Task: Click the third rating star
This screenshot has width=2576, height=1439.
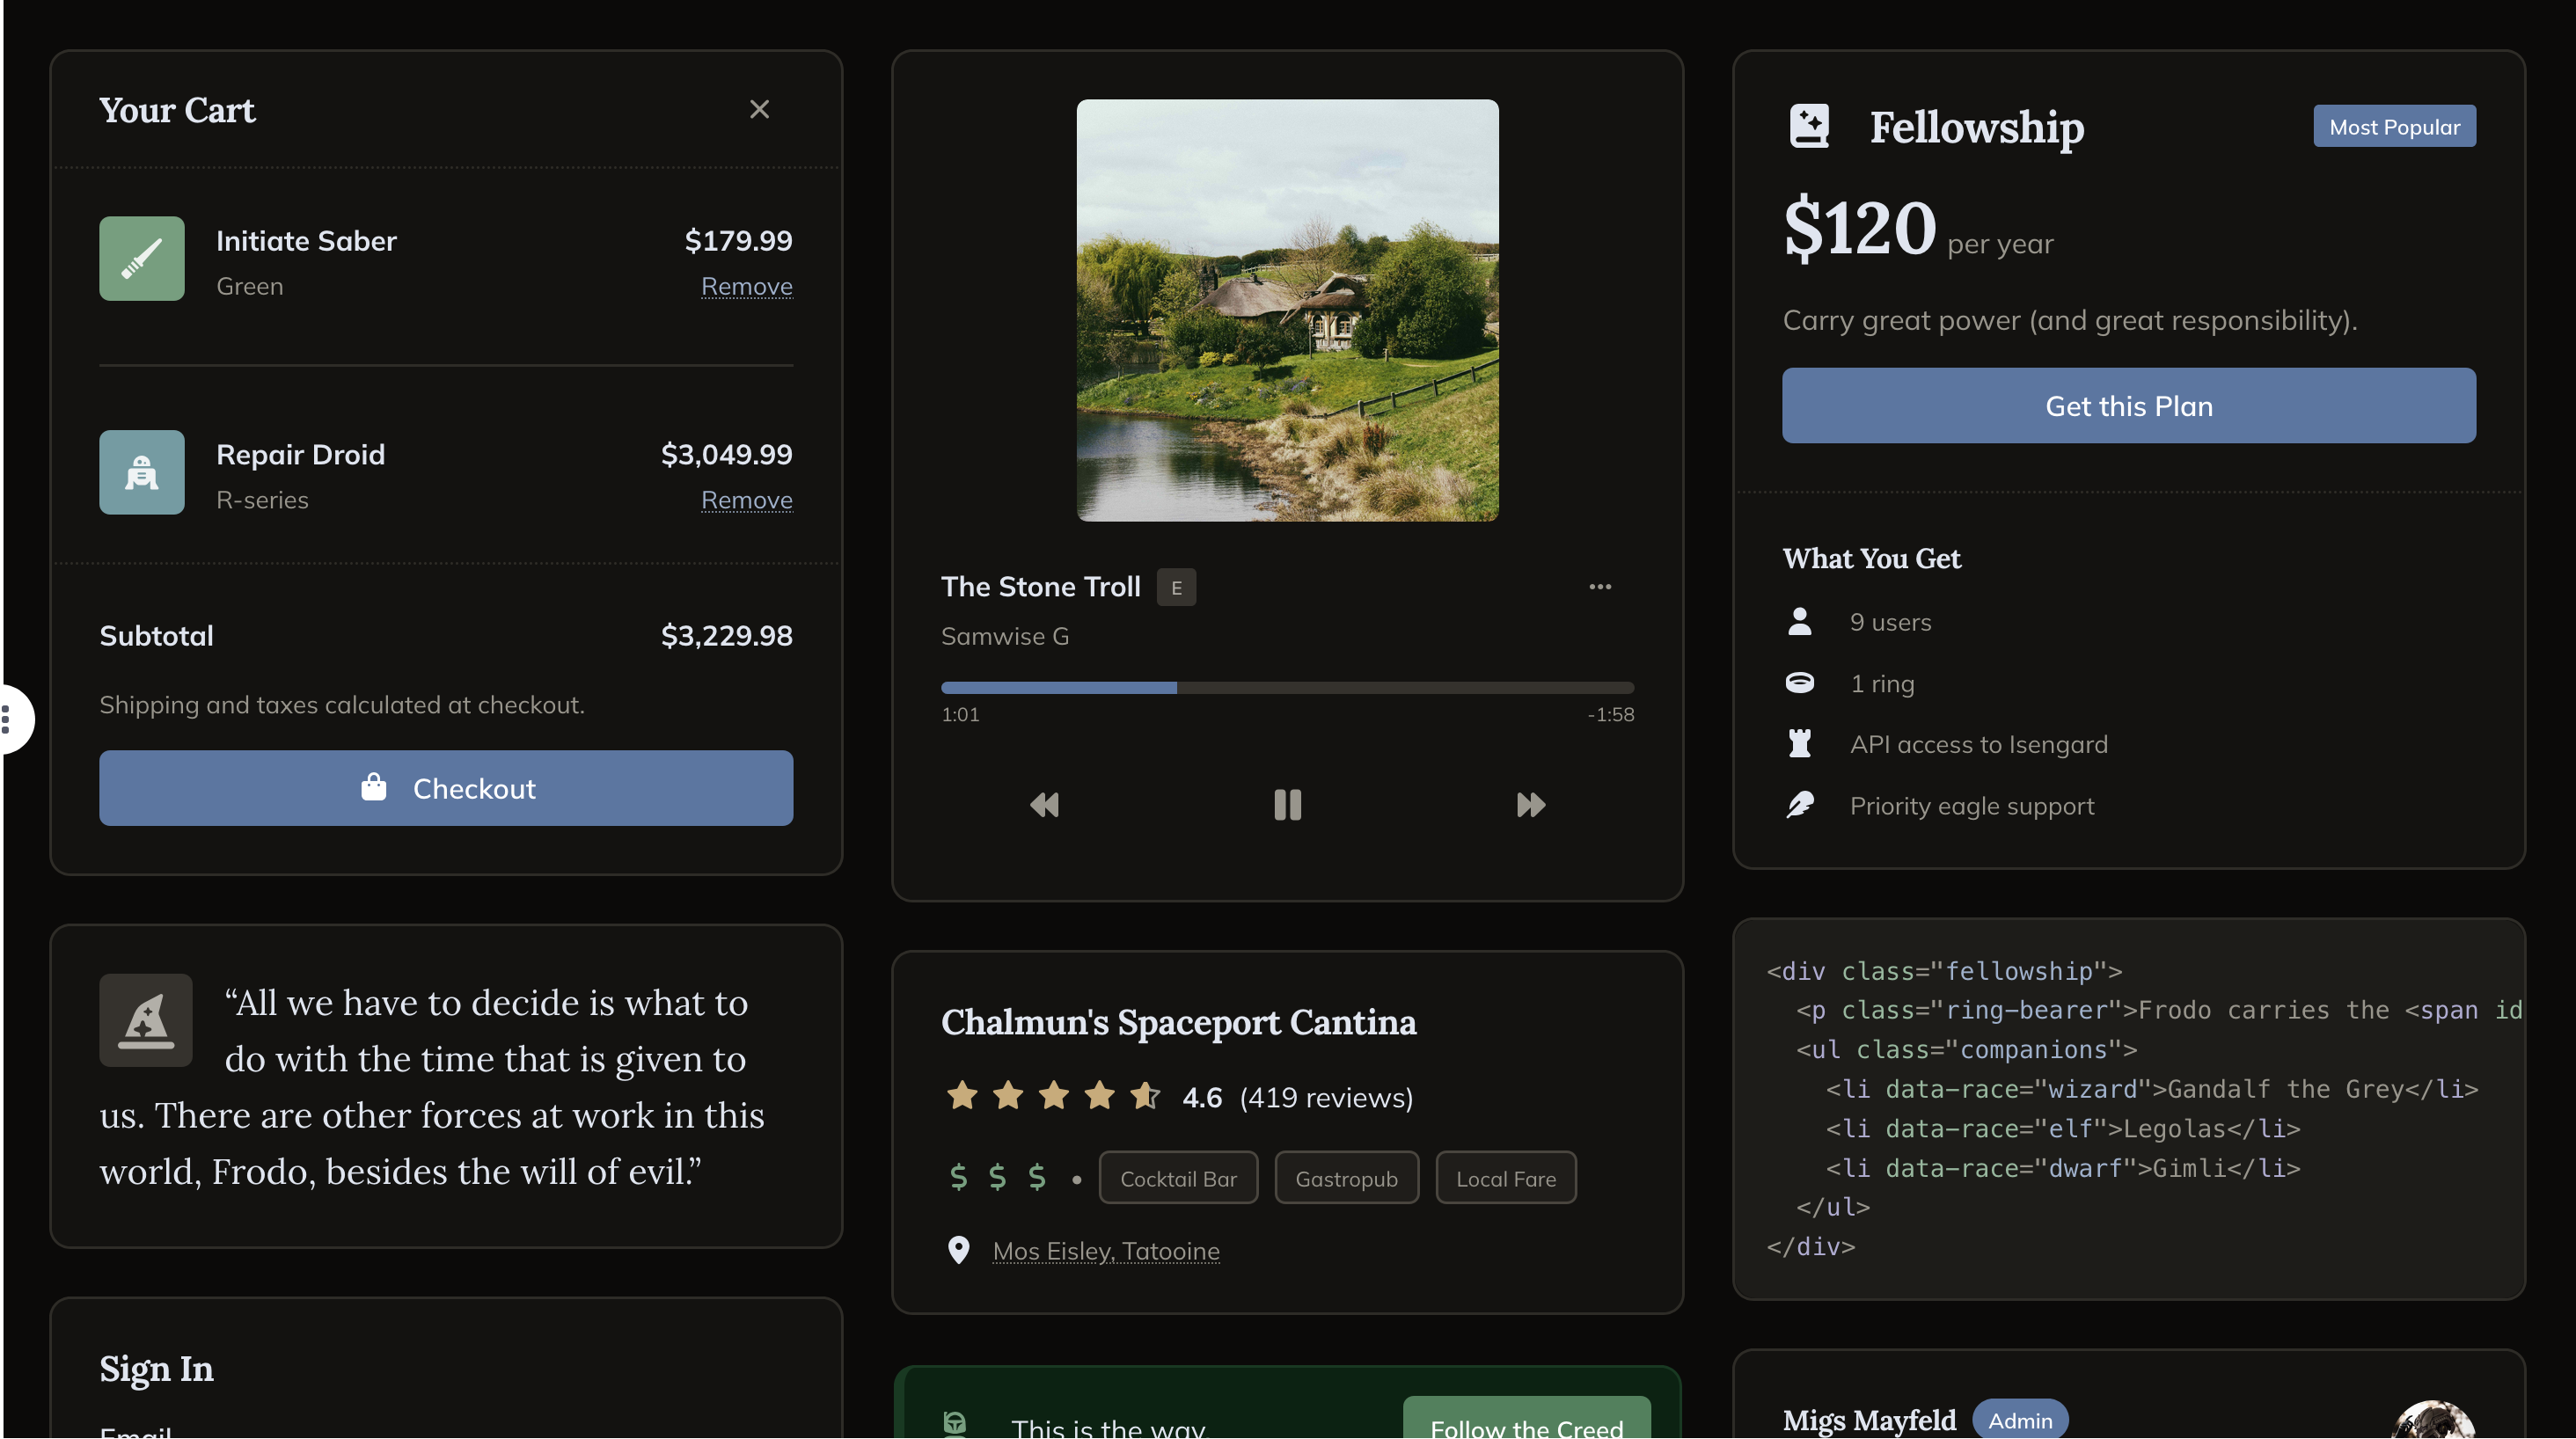Action: [x=1053, y=1096]
